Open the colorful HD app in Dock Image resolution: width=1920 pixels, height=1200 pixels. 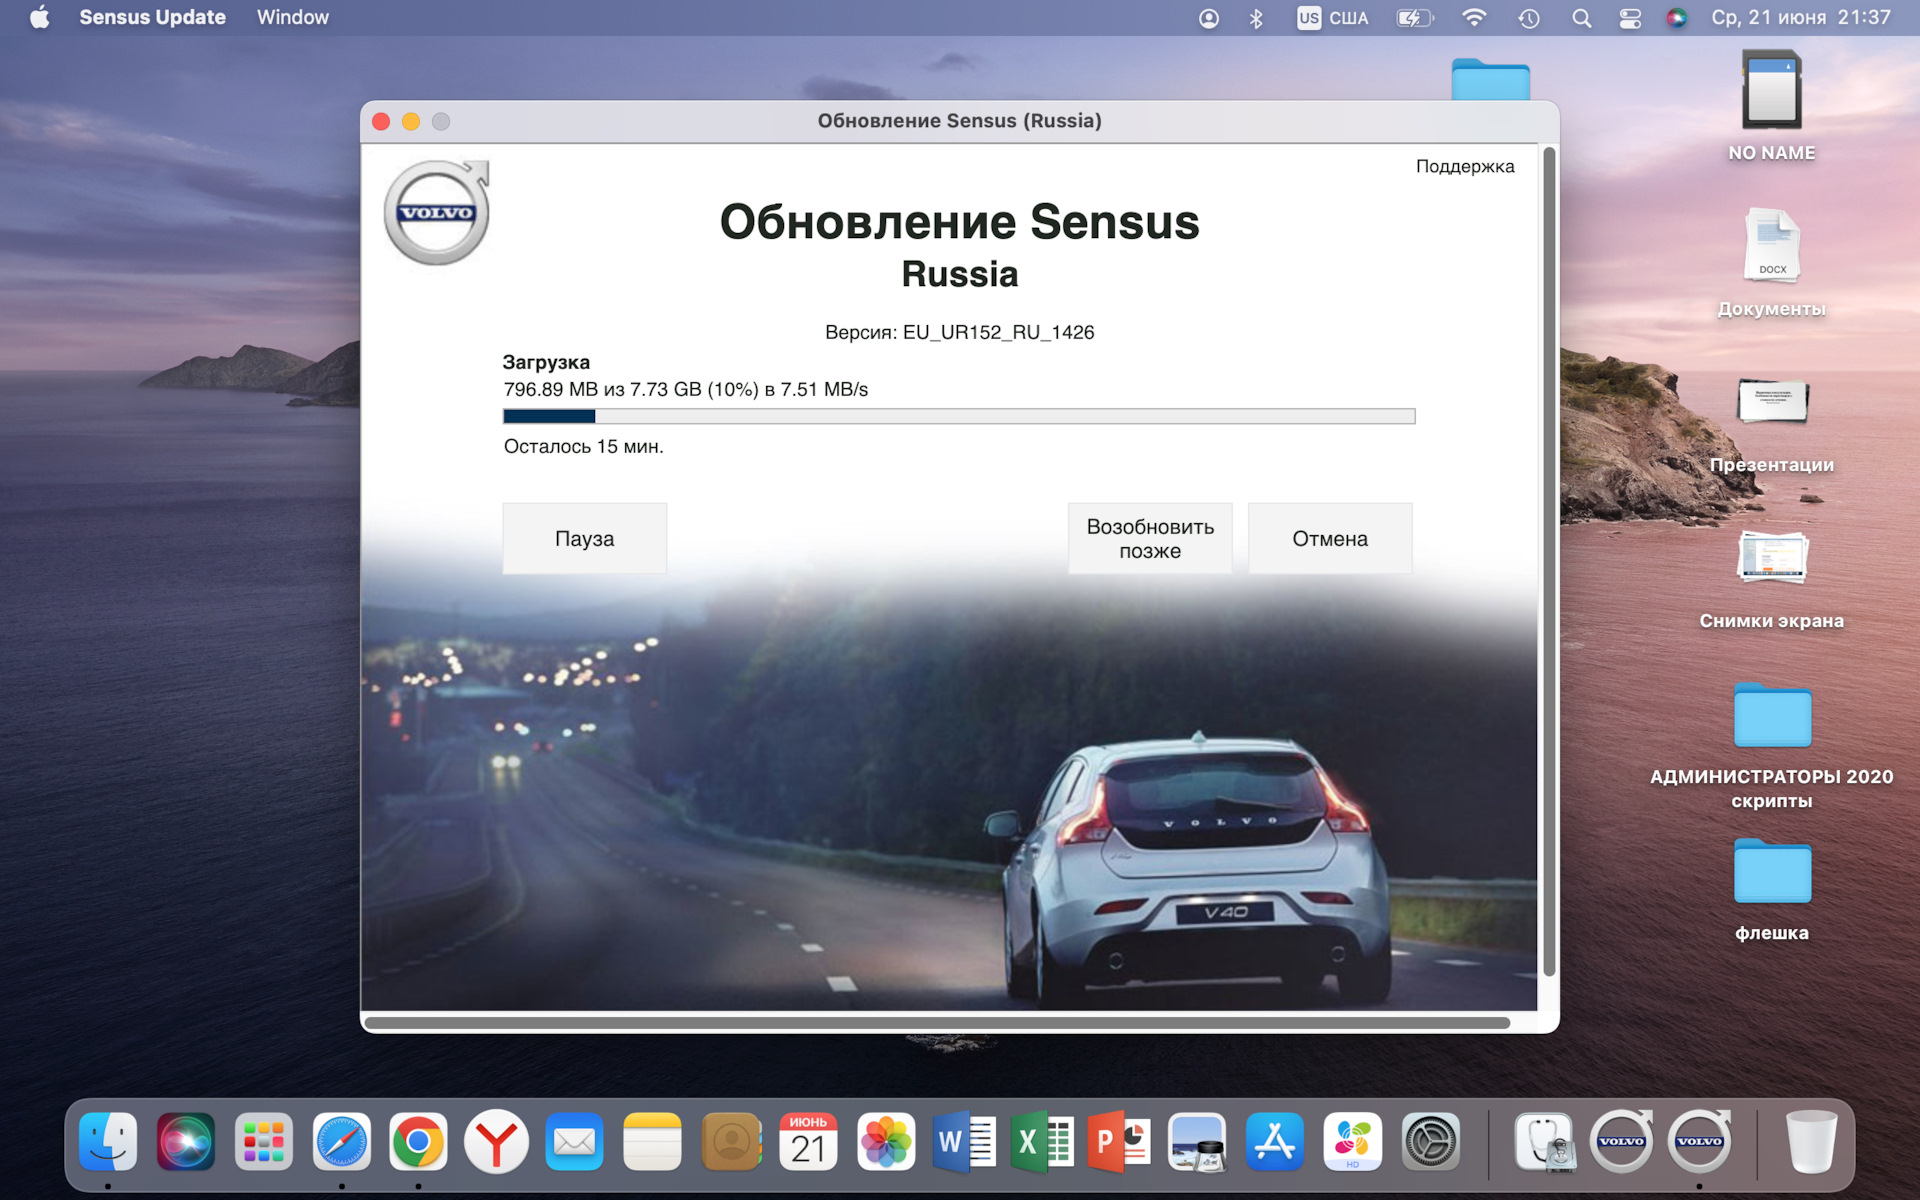1353,1141
